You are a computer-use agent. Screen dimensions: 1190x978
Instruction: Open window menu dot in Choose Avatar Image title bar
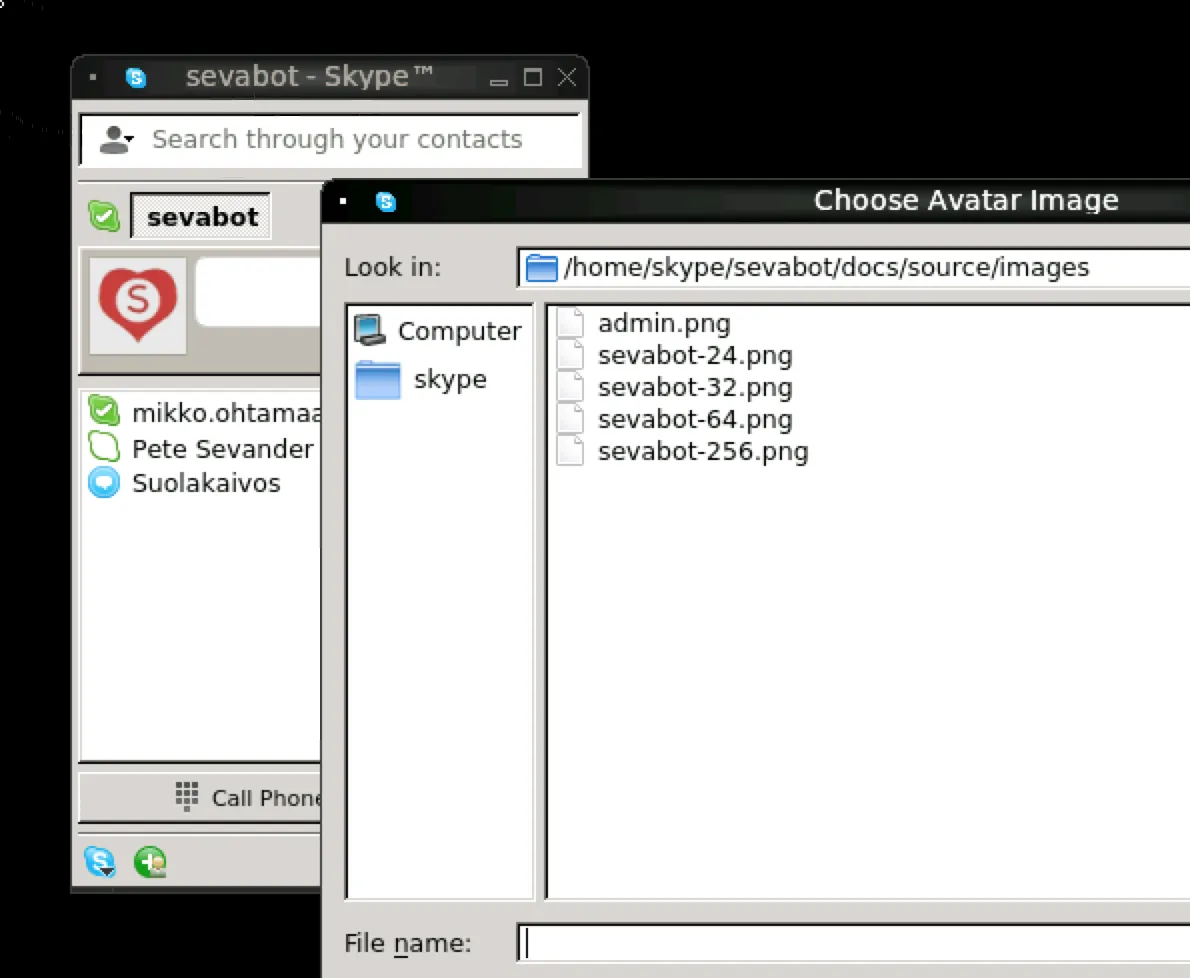click(x=343, y=201)
